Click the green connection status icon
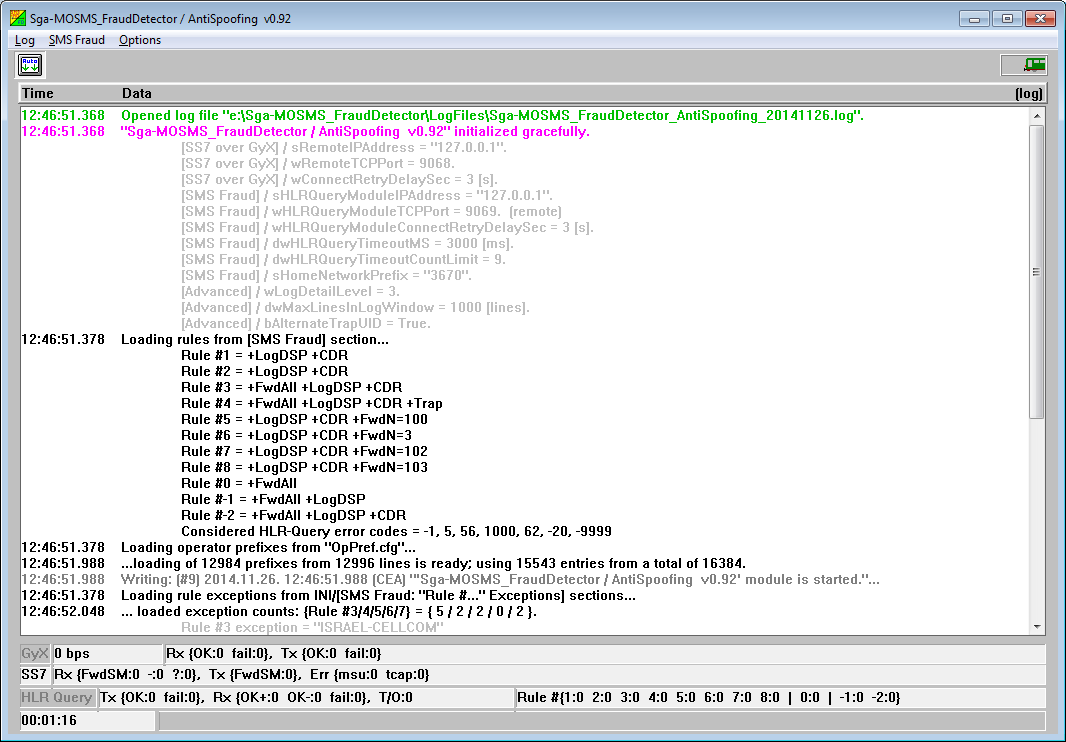Image resolution: width=1066 pixels, height=742 pixels. click(x=1034, y=65)
